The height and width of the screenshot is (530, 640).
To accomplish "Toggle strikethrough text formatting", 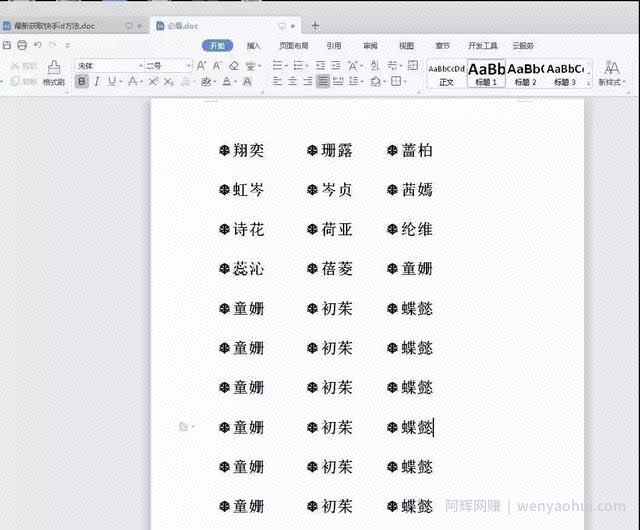I will click(132, 81).
